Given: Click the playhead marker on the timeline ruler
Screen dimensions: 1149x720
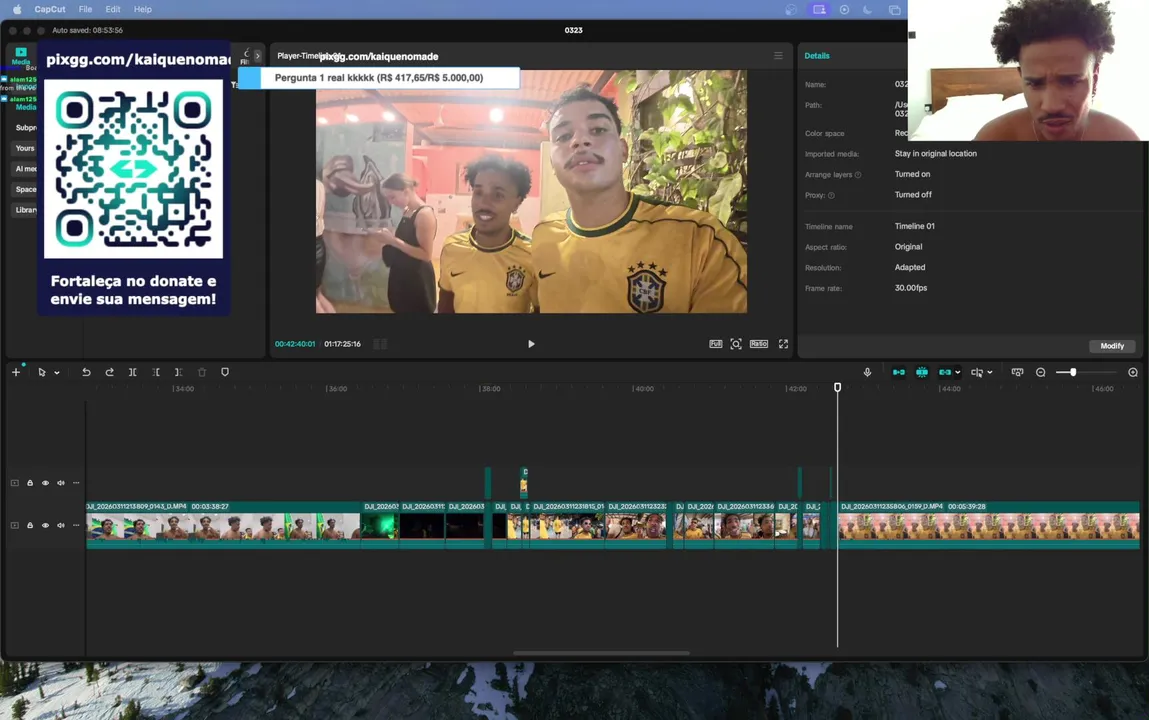Looking at the screenshot, I should (x=838, y=387).
